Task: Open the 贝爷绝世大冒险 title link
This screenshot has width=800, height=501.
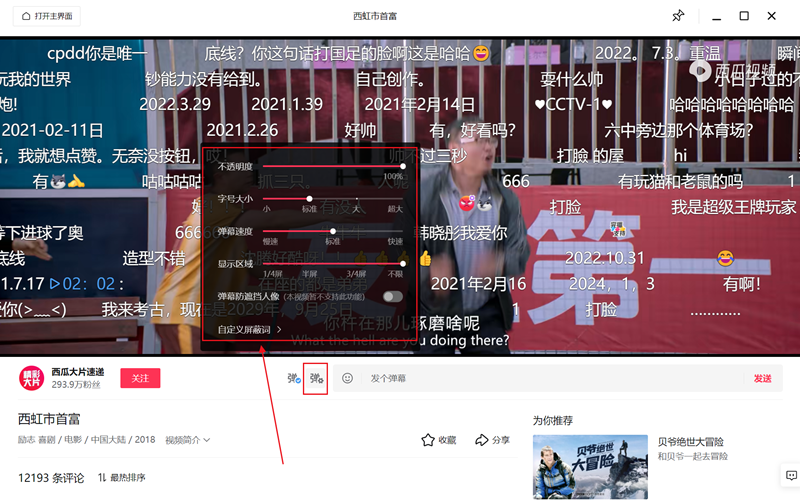Action: pyautogui.click(x=690, y=442)
